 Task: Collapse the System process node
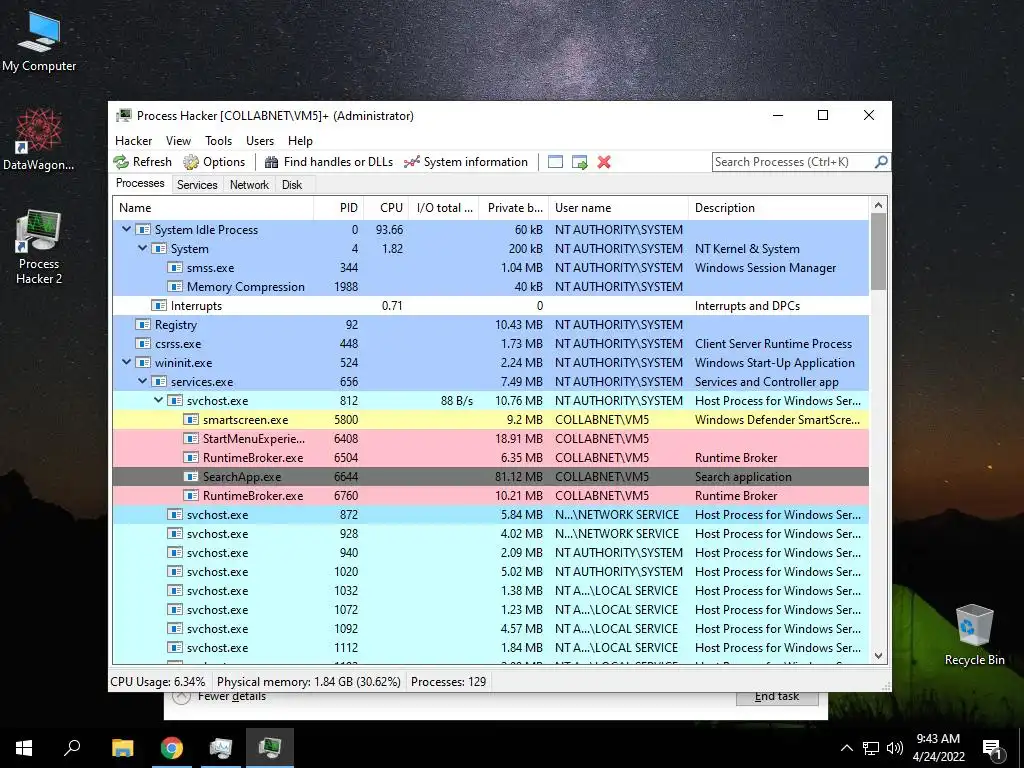pyautogui.click(x=142, y=248)
